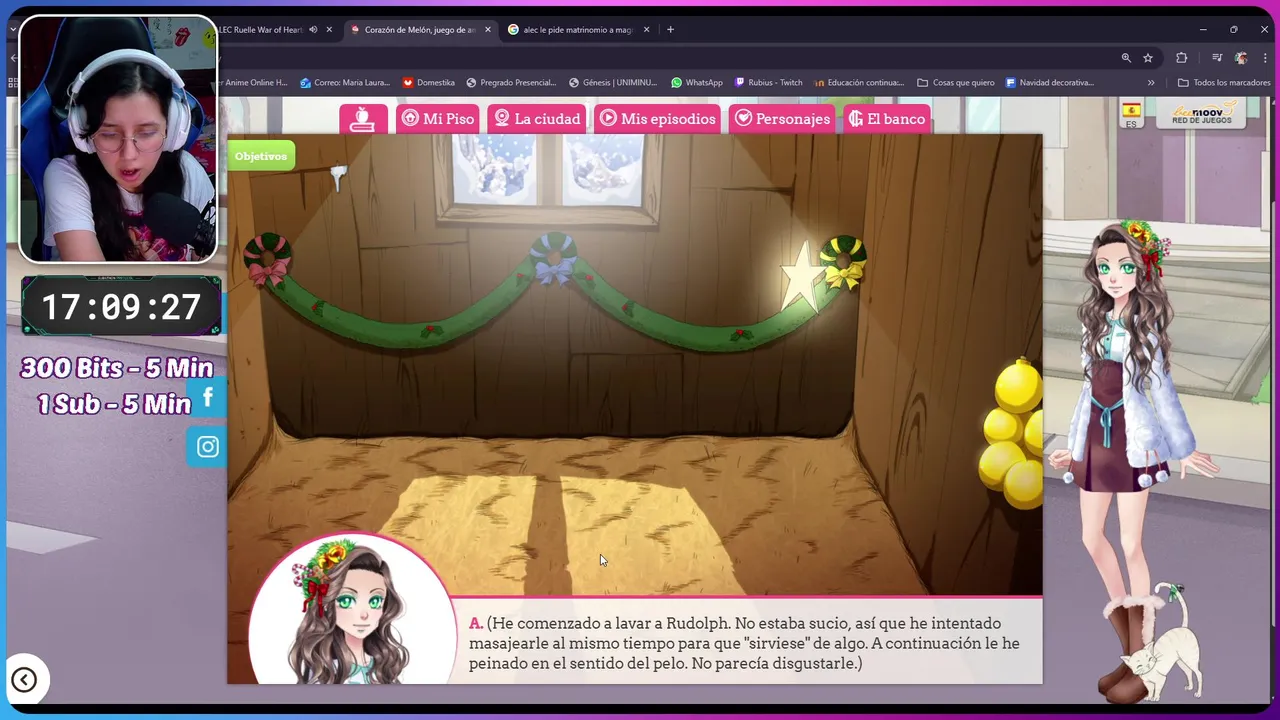Bookmark this page with the star icon
The image size is (1280, 720).
(x=1148, y=58)
